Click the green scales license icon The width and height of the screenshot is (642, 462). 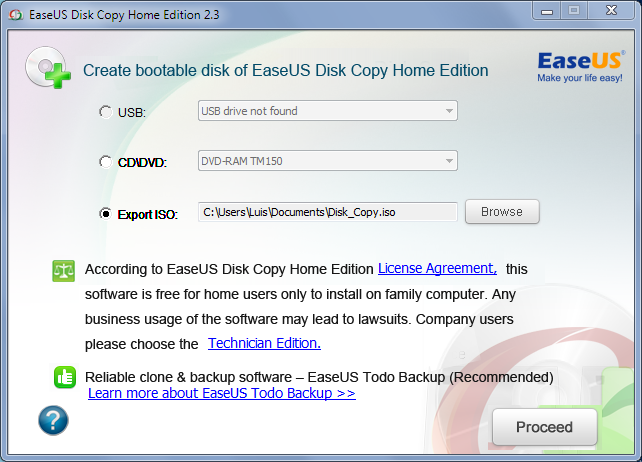(x=63, y=271)
